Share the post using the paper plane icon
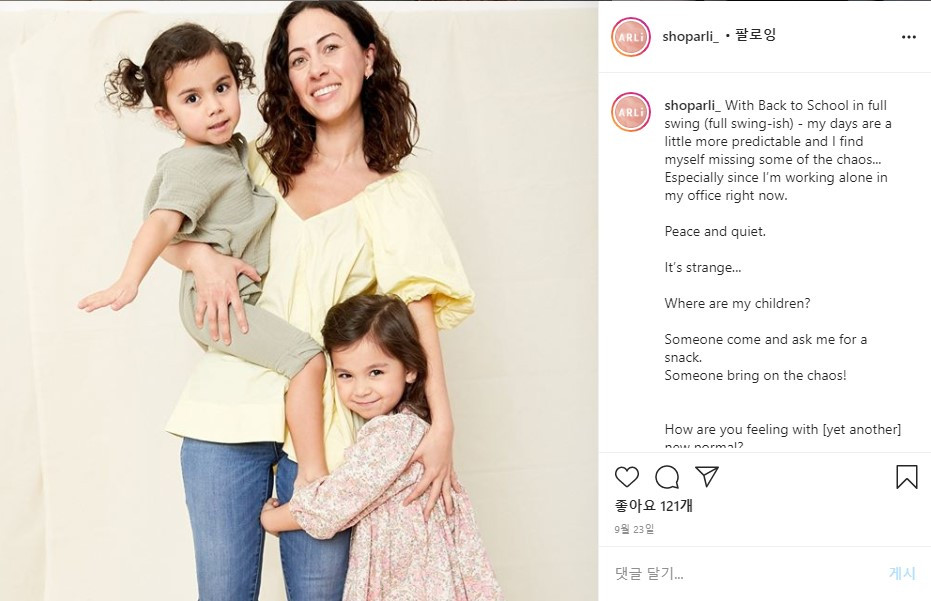Viewport: 931px width, 601px height. tap(707, 476)
